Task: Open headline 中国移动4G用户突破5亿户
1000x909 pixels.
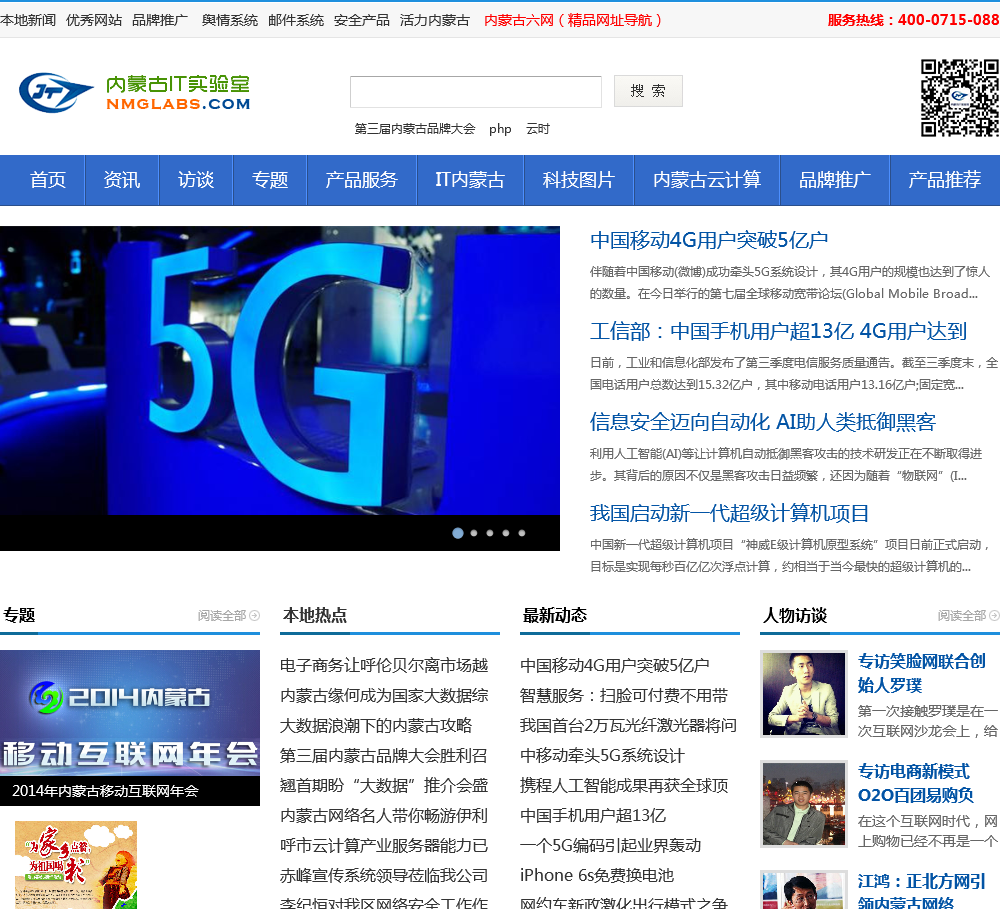Action: (709, 240)
